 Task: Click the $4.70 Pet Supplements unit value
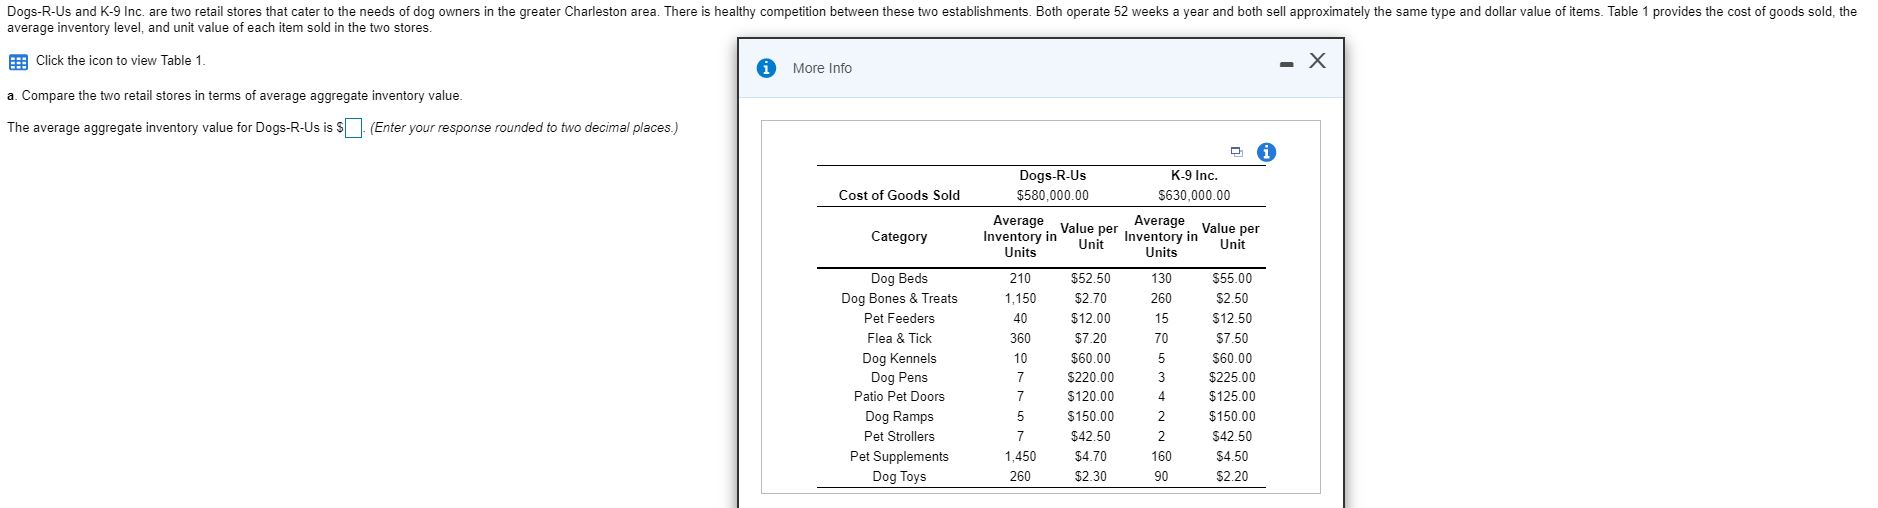tap(1090, 457)
